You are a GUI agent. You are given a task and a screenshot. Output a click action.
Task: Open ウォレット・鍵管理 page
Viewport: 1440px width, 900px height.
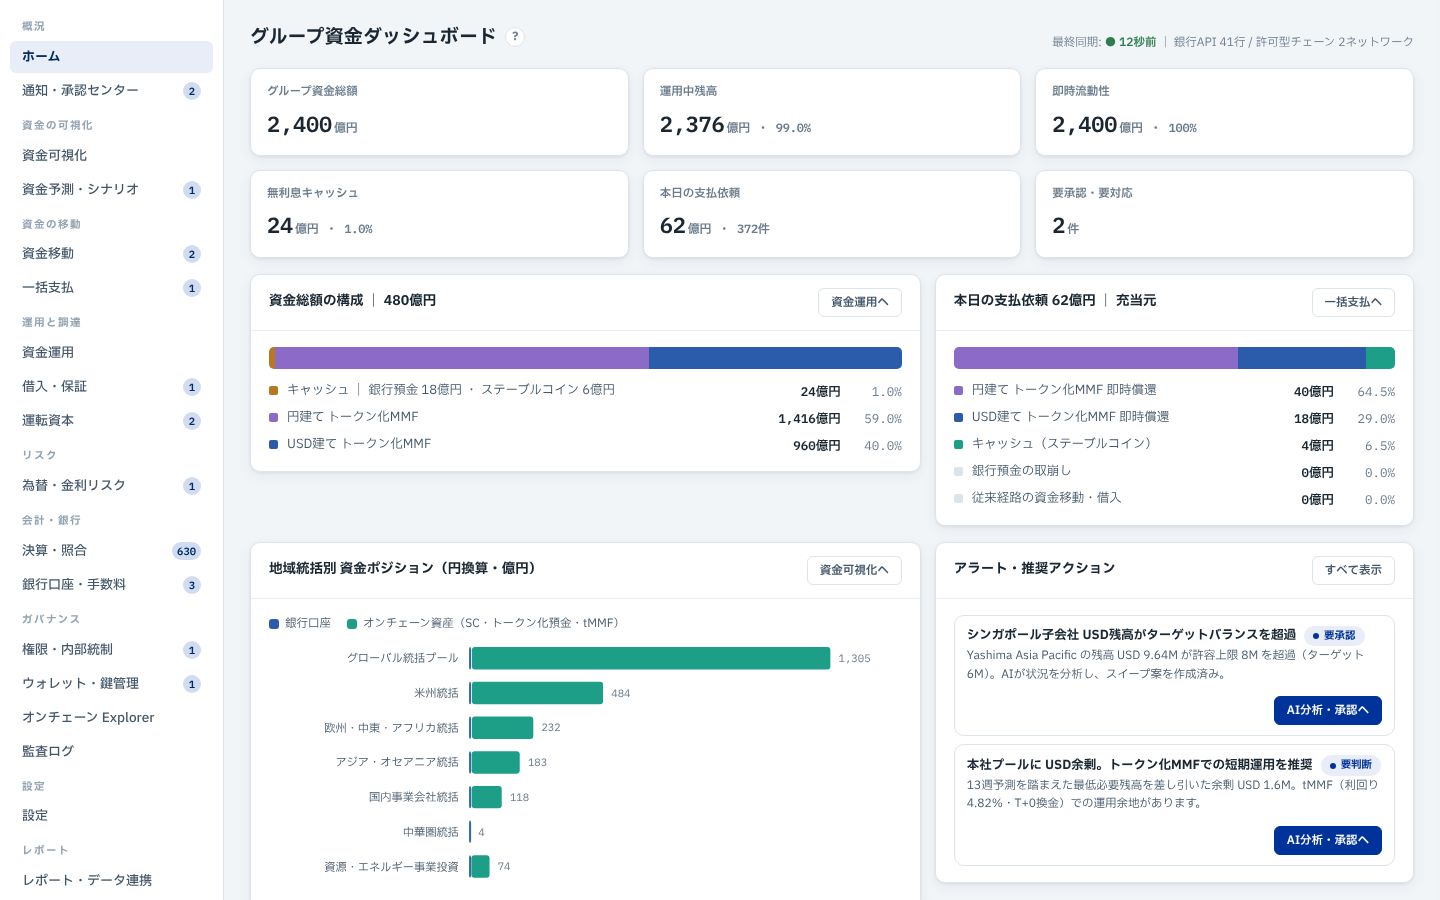pyautogui.click(x=111, y=684)
